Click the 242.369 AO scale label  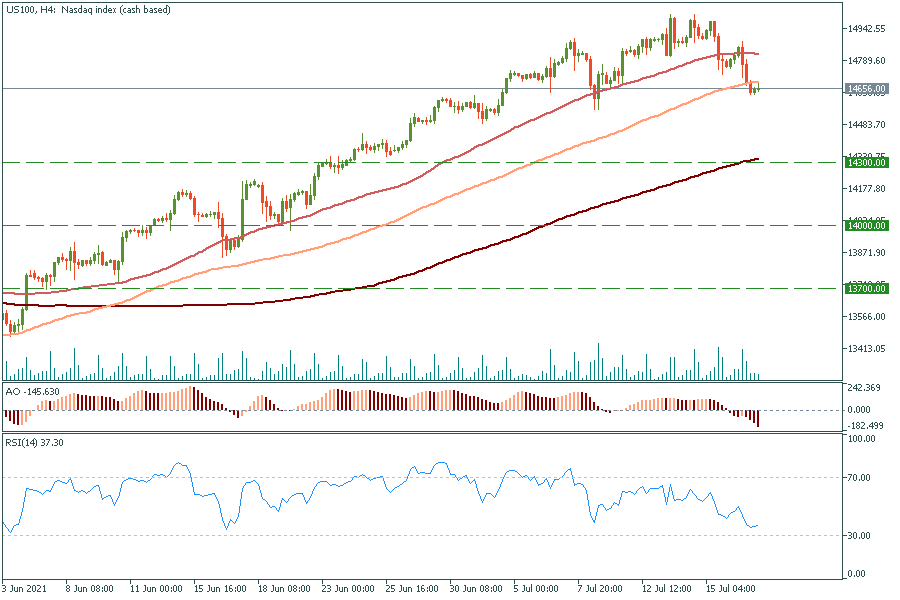(x=864, y=388)
